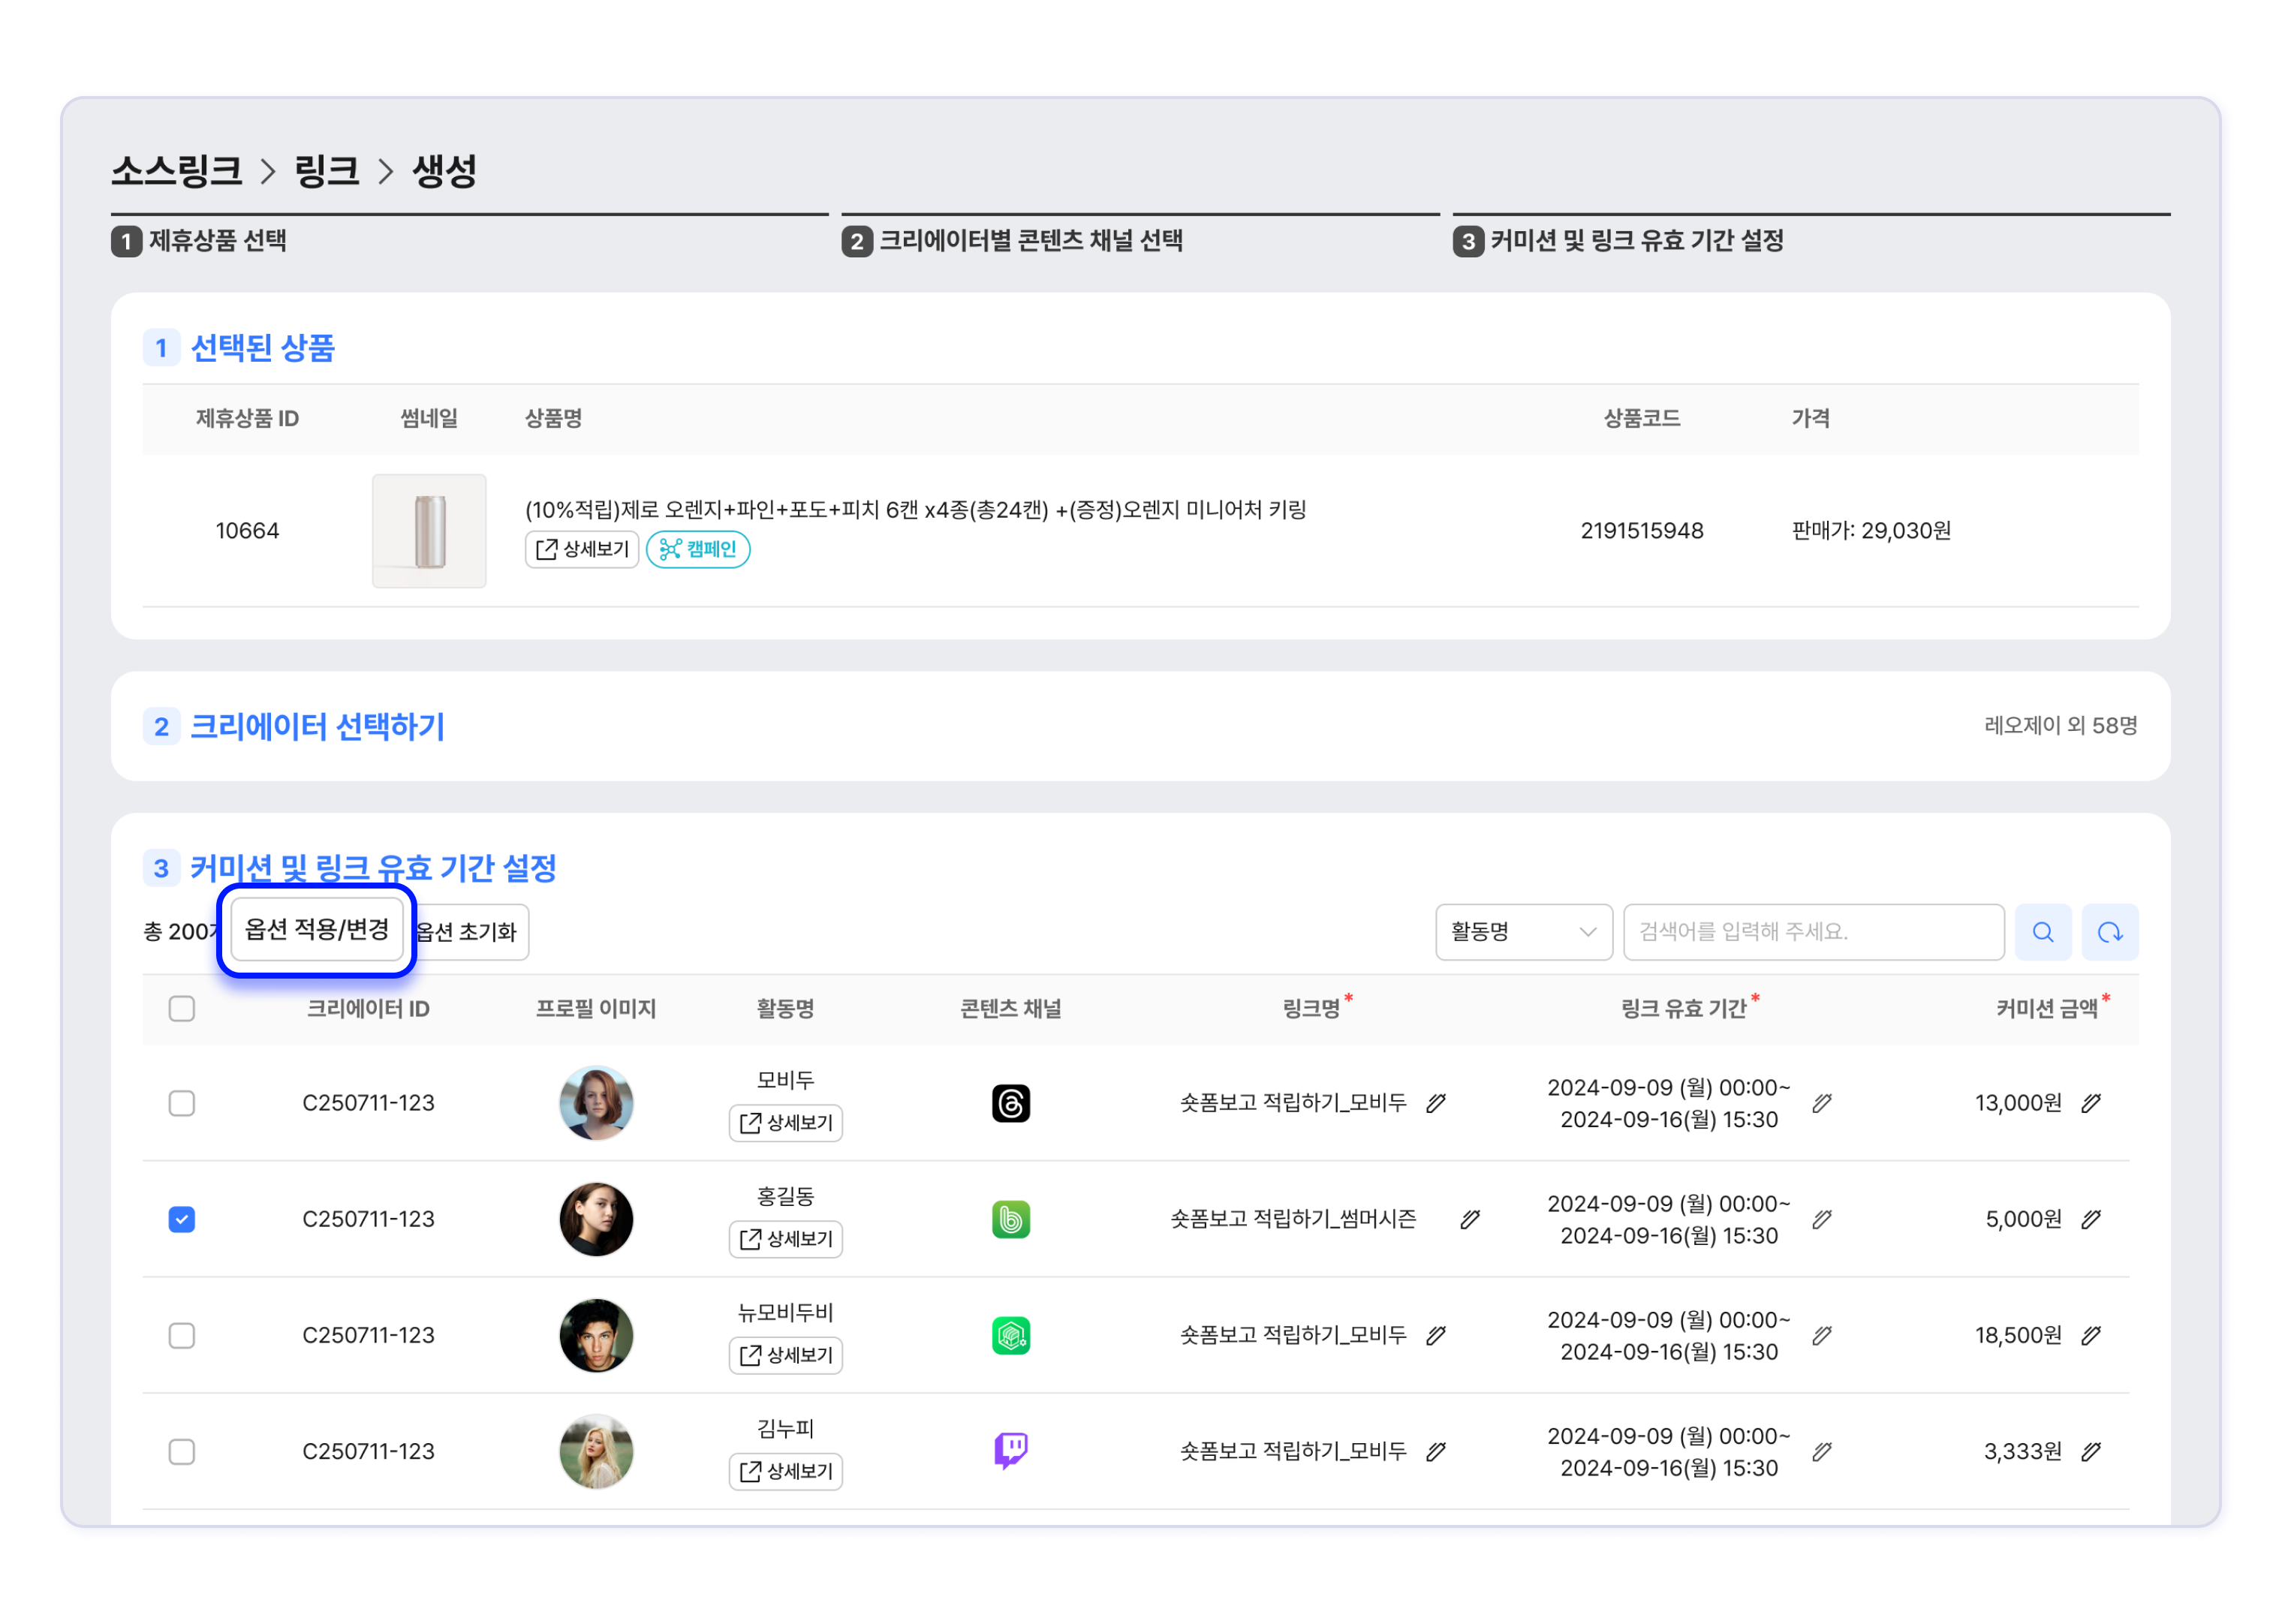This screenshot has height=1624, width=2282.
Task: Click the blue search magnifier icon
Action: pyautogui.click(x=2042, y=932)
